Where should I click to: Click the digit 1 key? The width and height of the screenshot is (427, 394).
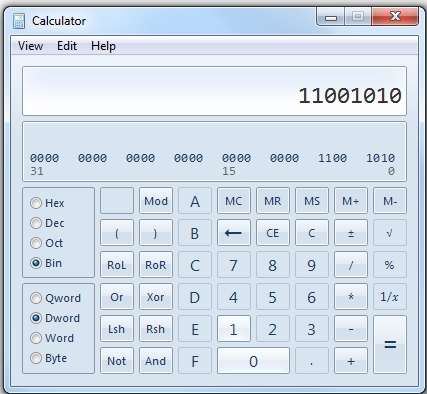click(x=234, y=329)
